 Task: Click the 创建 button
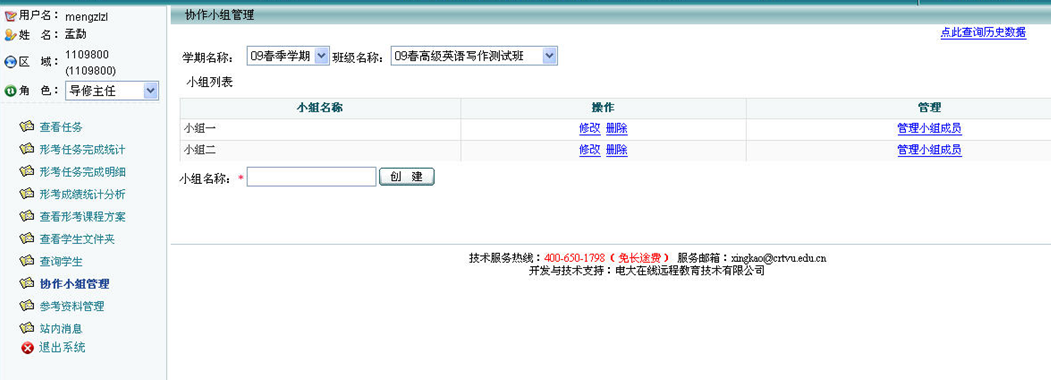[407, 177]
